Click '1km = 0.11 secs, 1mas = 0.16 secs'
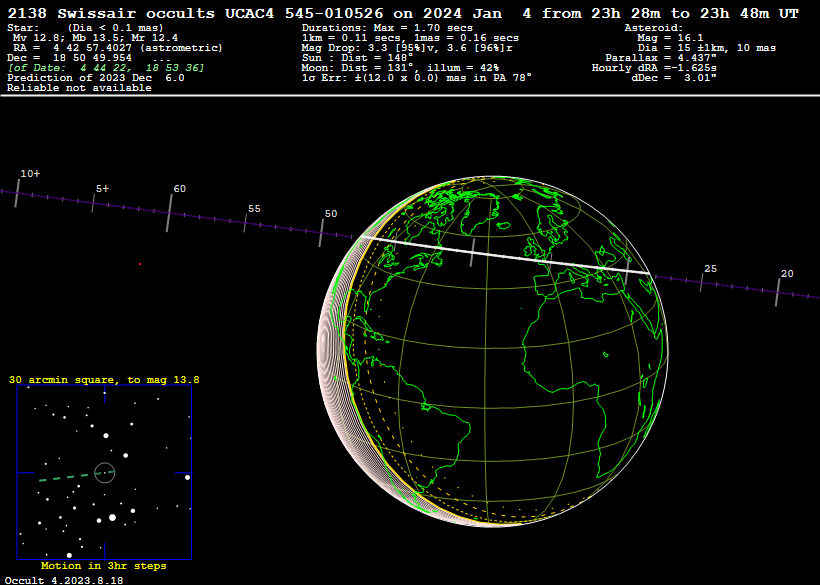This screenshot has height=585, width=820. coord(410,38)
